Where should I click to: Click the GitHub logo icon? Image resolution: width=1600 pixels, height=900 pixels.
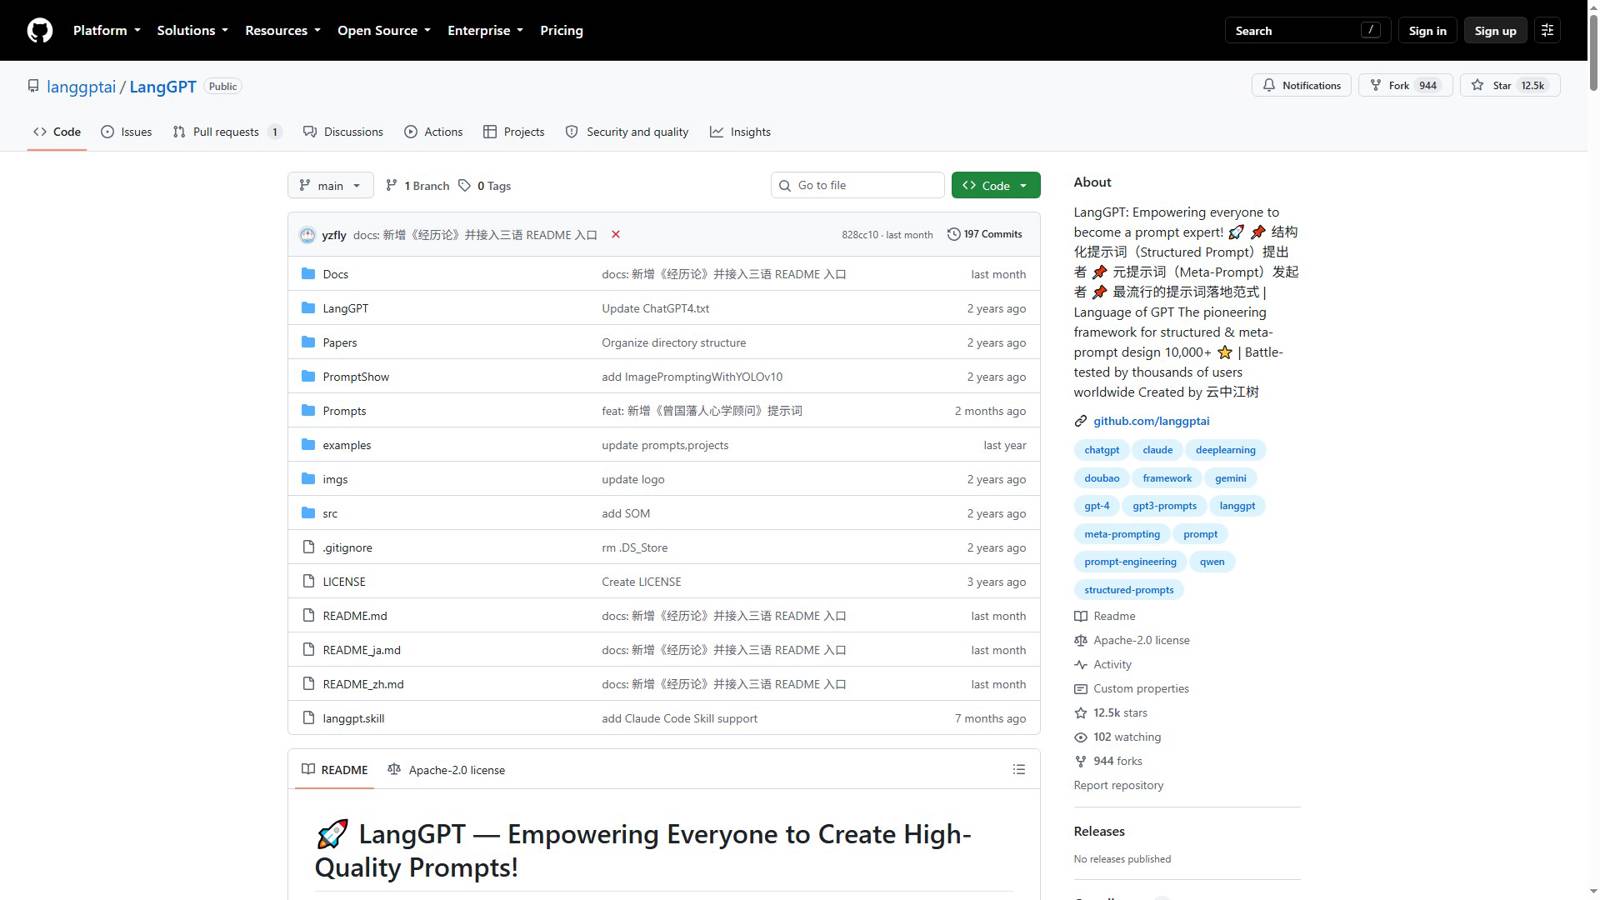40,30
